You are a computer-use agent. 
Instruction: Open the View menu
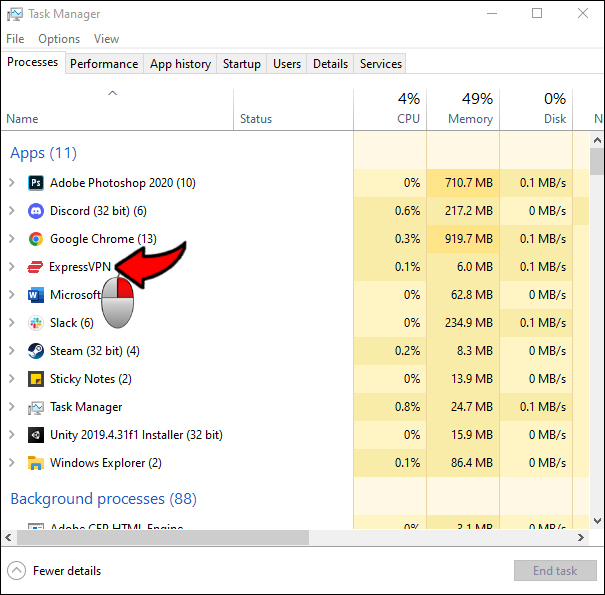click(x=106, y=39)
